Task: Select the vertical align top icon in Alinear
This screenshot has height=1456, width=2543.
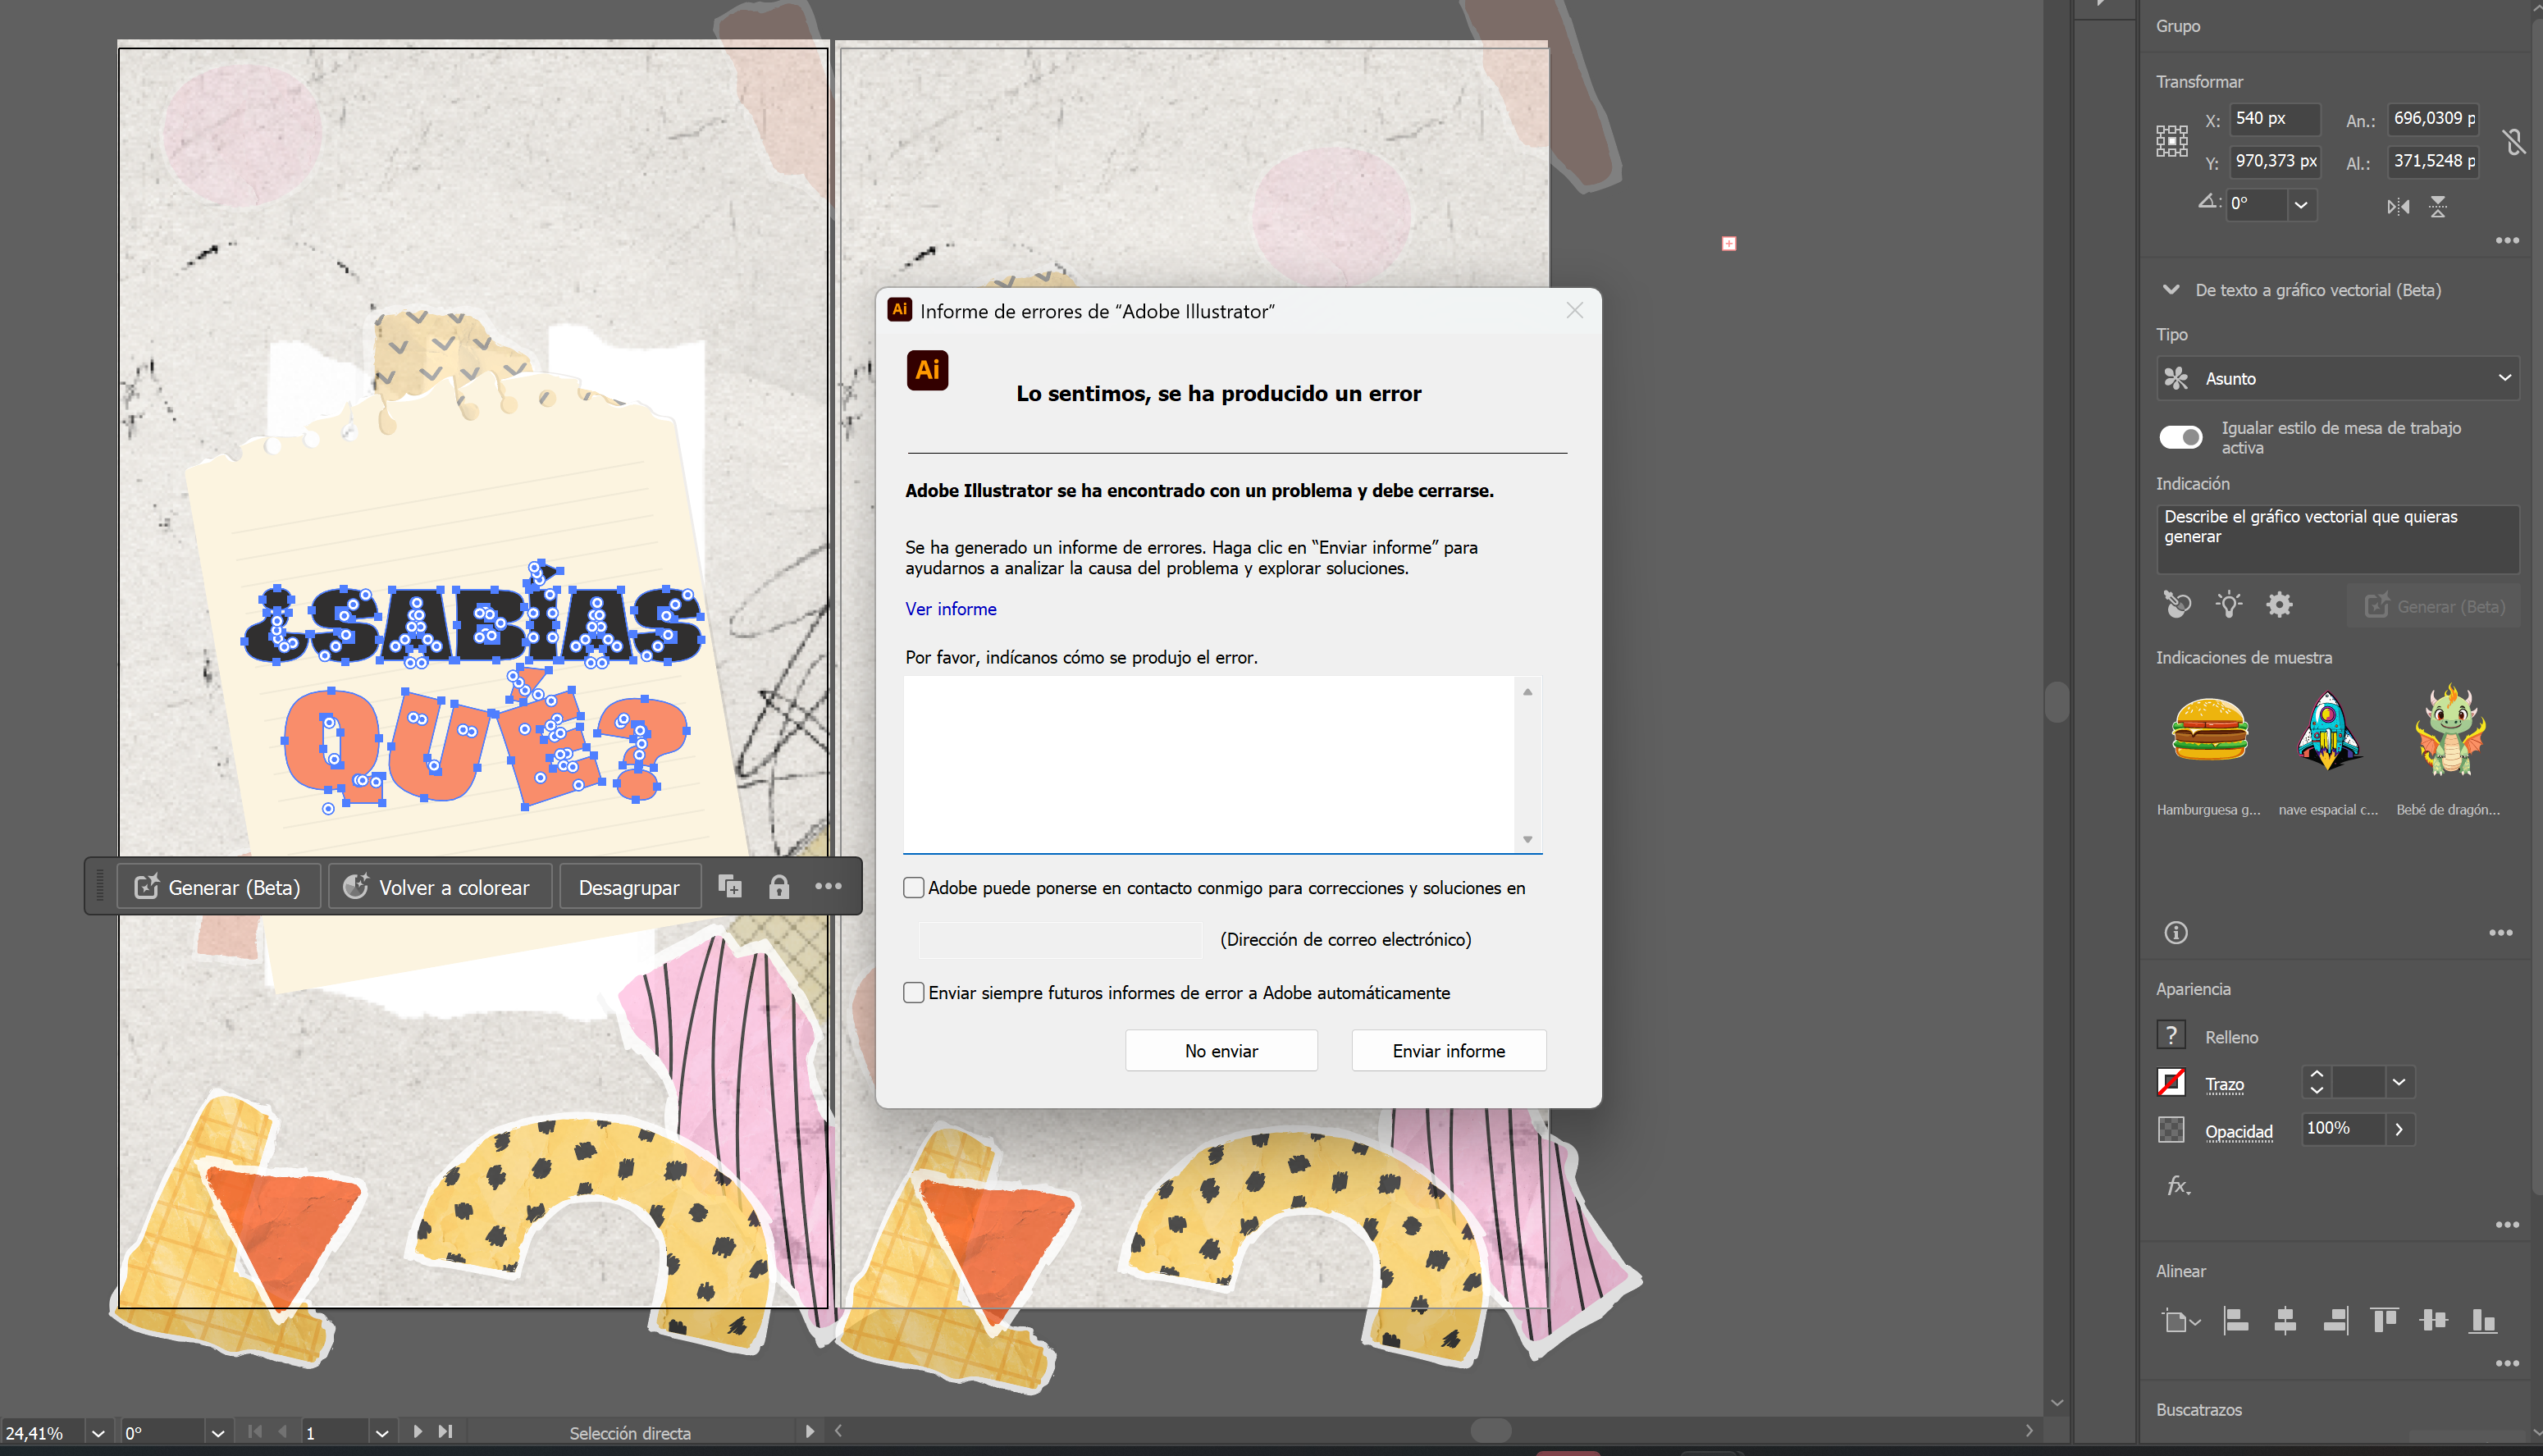Action: (2383, 1320)
